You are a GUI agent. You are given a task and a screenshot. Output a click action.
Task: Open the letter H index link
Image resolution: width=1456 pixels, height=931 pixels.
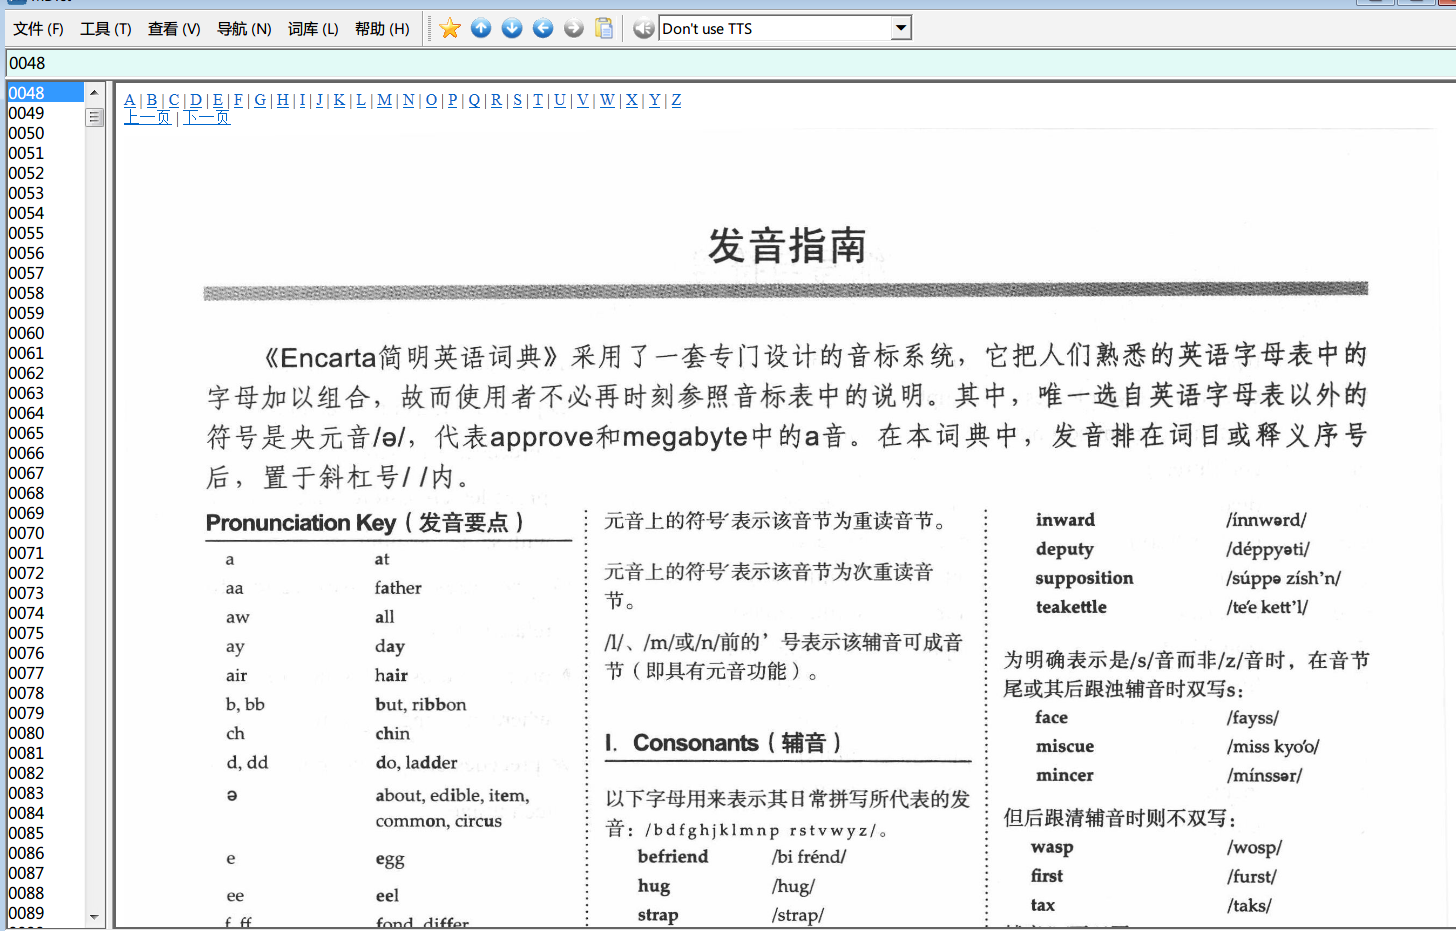(283, 100)
